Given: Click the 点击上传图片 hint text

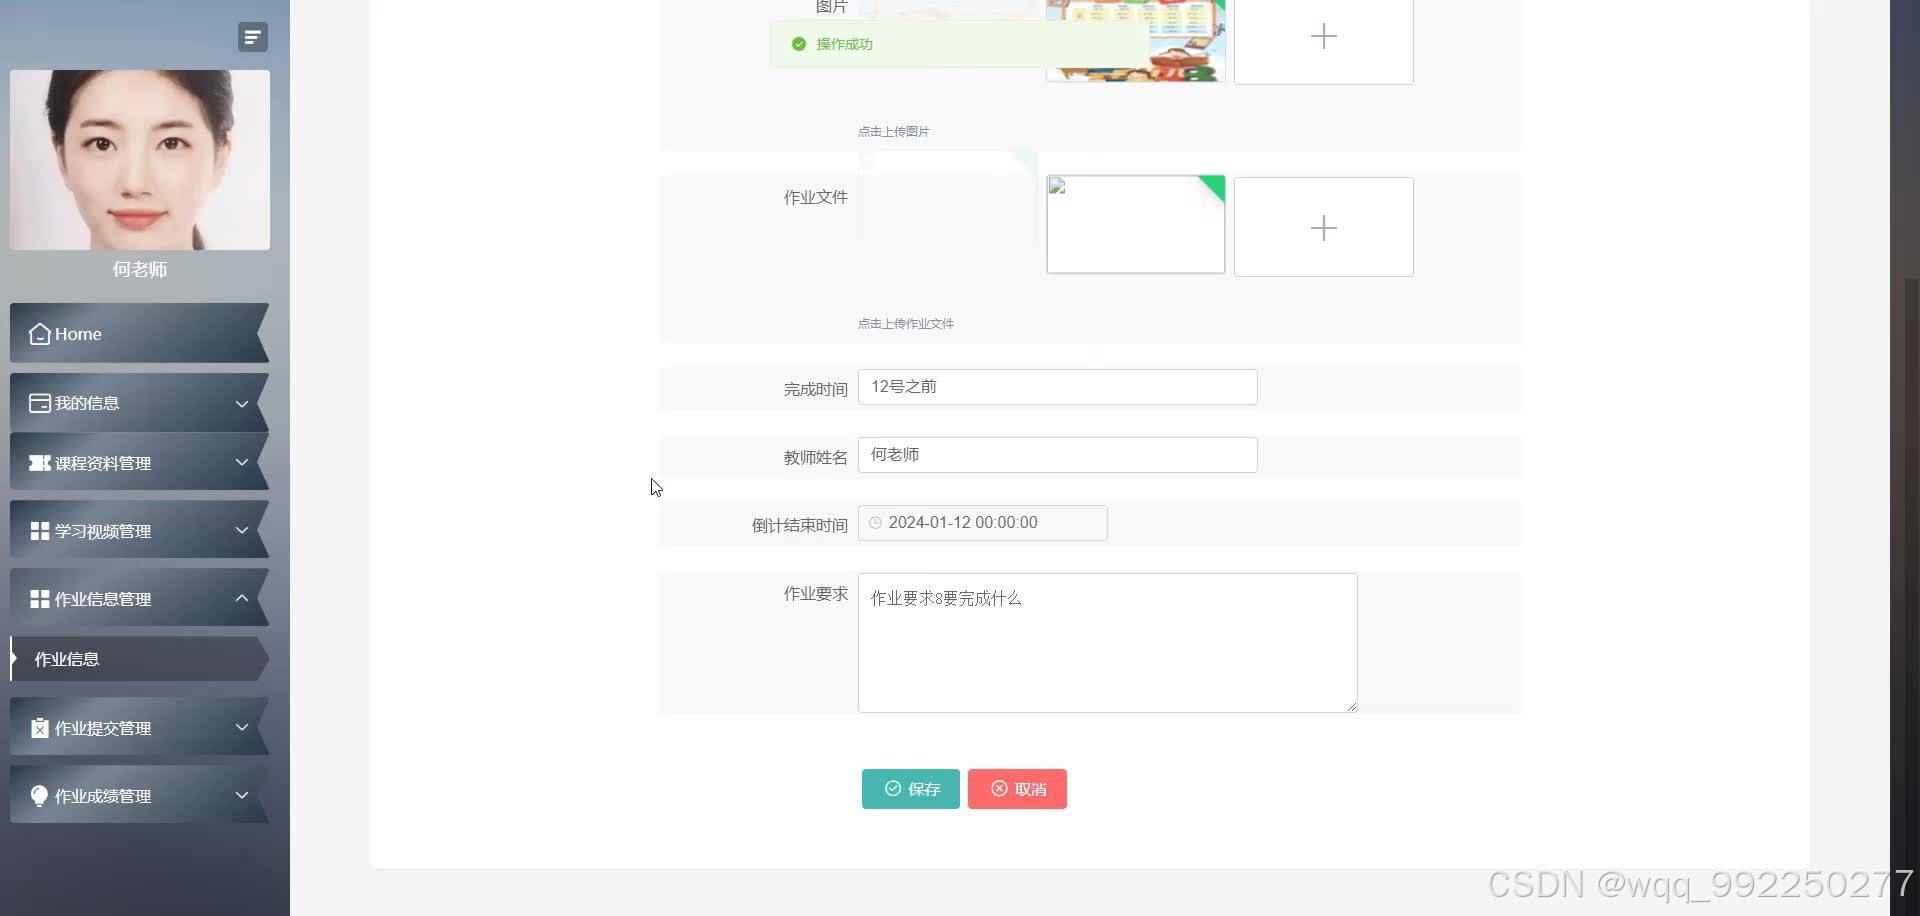Looking at the screenshot, I should pyautogui.click(x=893, y=131).
